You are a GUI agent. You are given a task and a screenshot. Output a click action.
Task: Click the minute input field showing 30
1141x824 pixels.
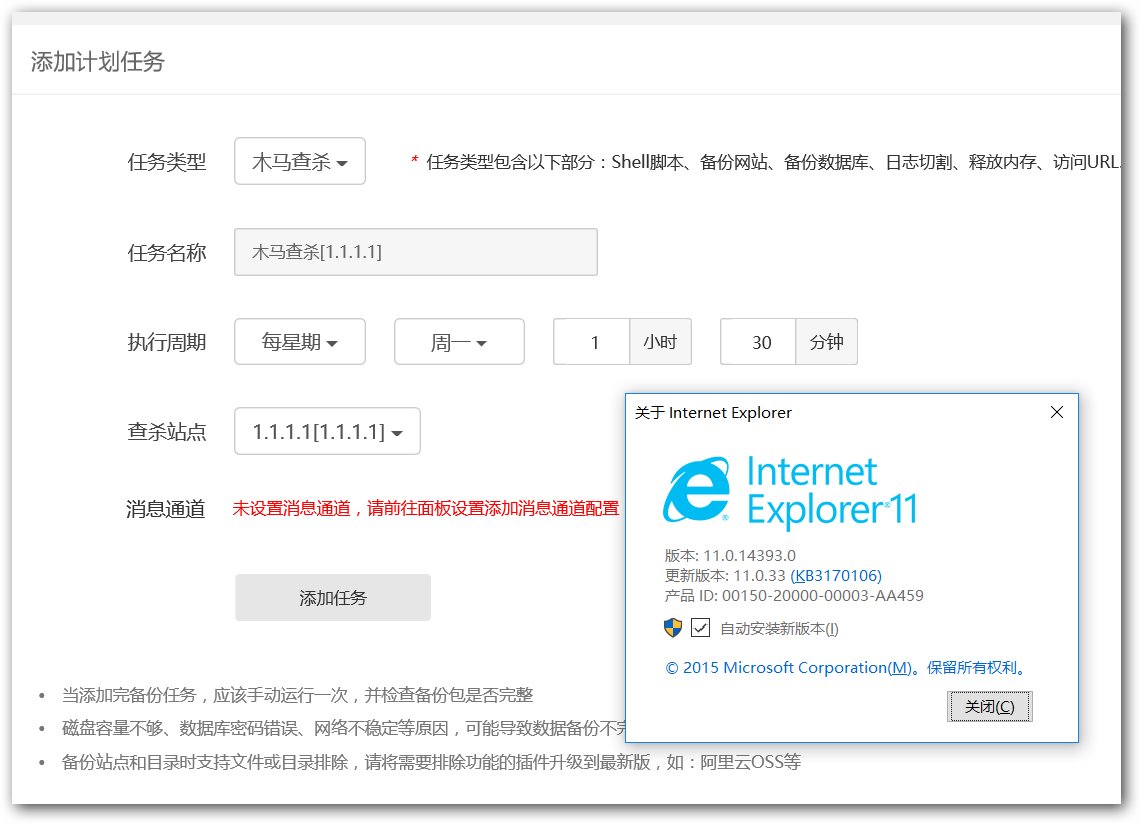point(758,342)
